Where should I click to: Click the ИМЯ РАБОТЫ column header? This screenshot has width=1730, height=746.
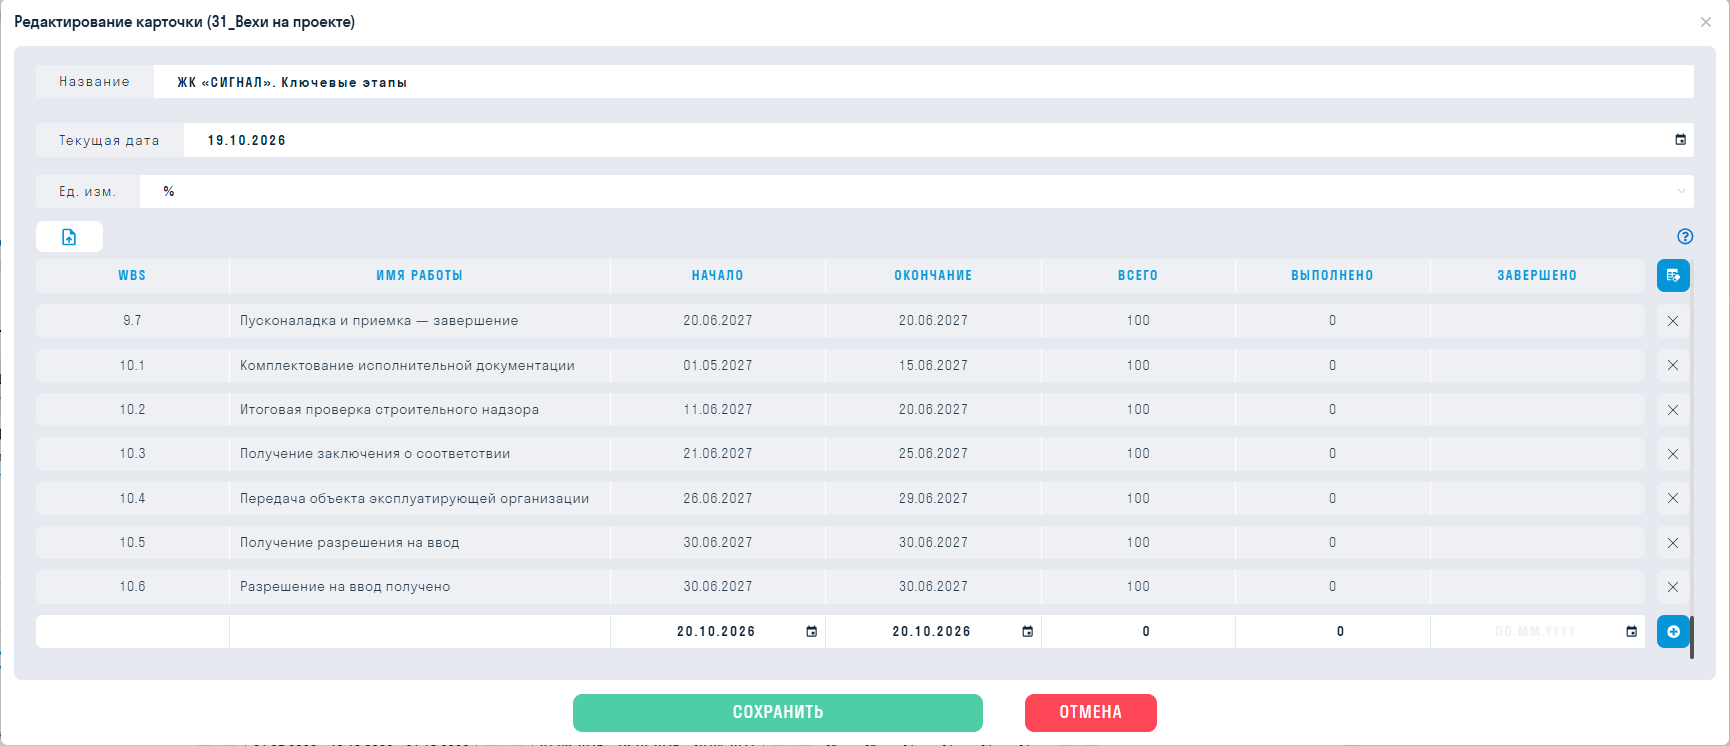pos(420,276)
